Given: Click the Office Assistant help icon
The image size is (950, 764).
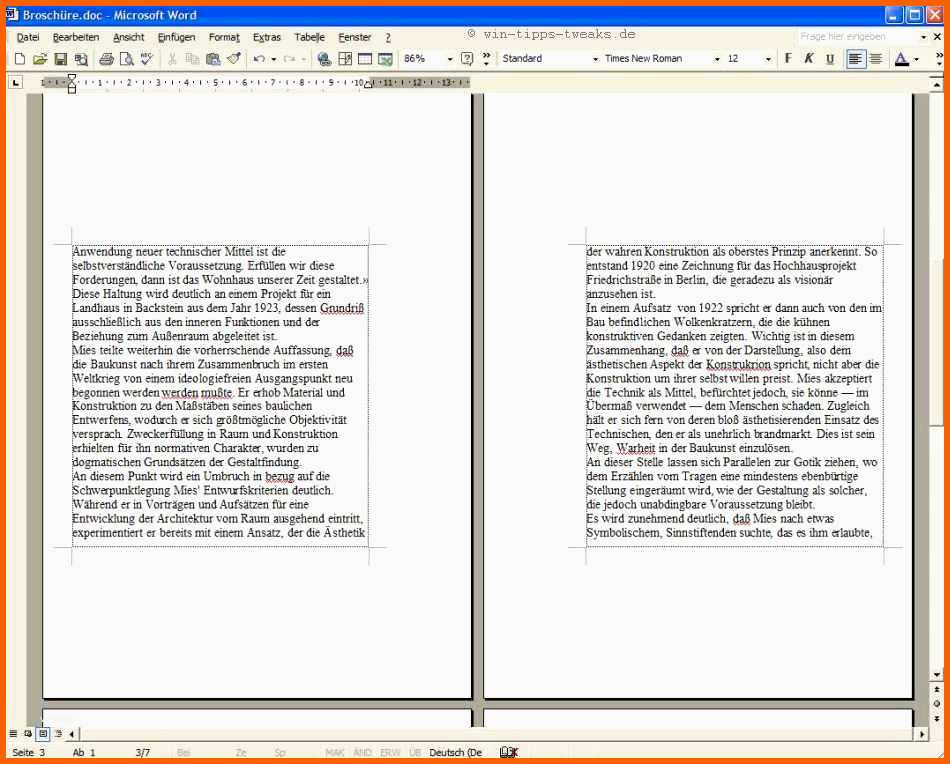Looking at the screenshot, I should [x=467, y=59].
